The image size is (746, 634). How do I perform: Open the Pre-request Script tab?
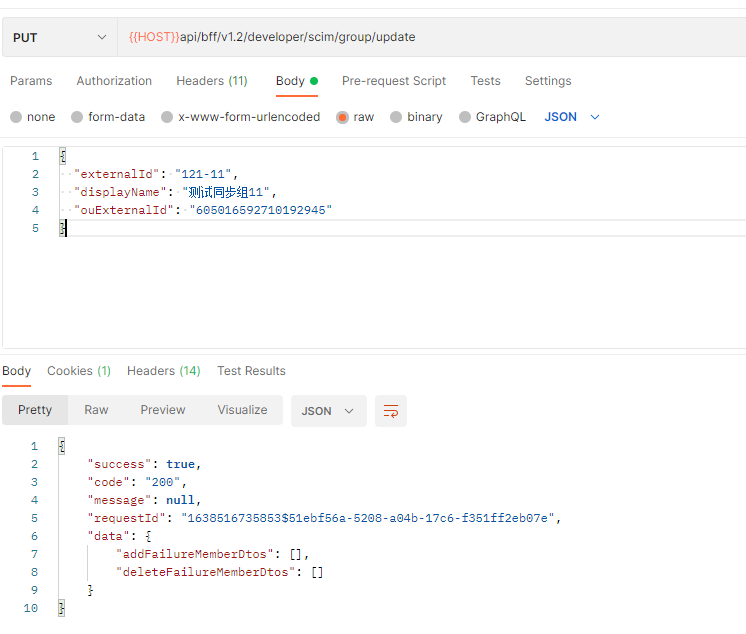tap(394, 81)
